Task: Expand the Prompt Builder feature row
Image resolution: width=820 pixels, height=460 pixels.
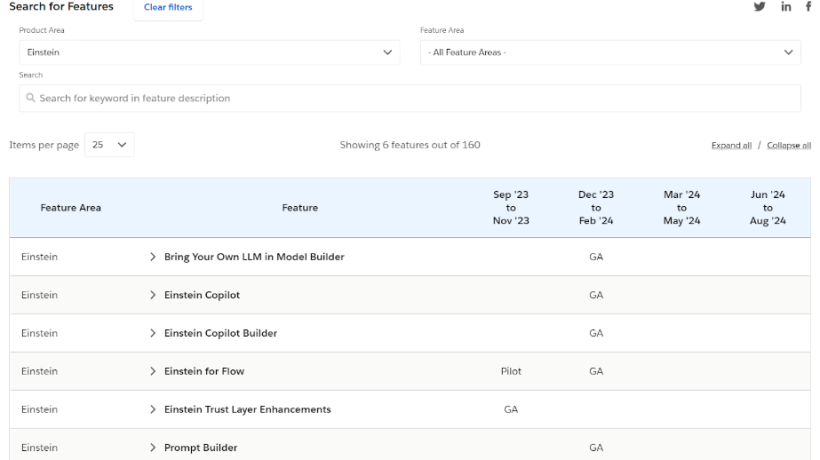Action: (x=153, y=447)
